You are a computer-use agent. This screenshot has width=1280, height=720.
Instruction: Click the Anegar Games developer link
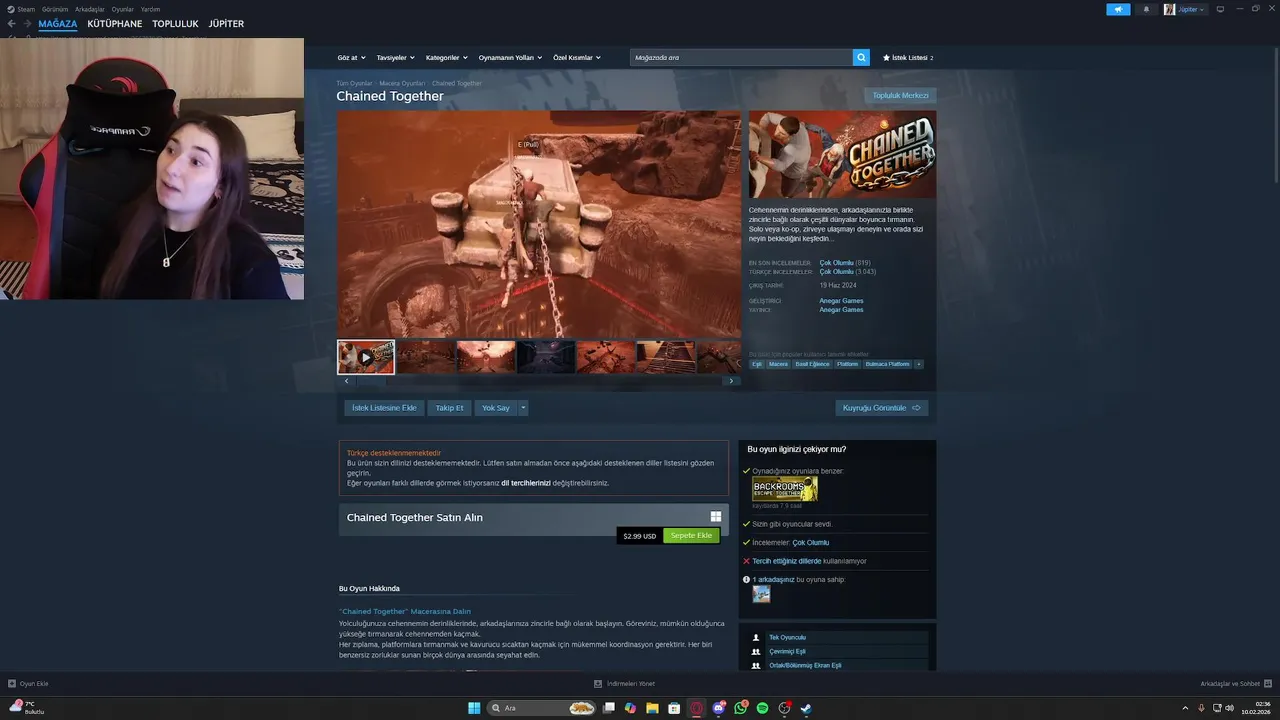tap(841, 301)
